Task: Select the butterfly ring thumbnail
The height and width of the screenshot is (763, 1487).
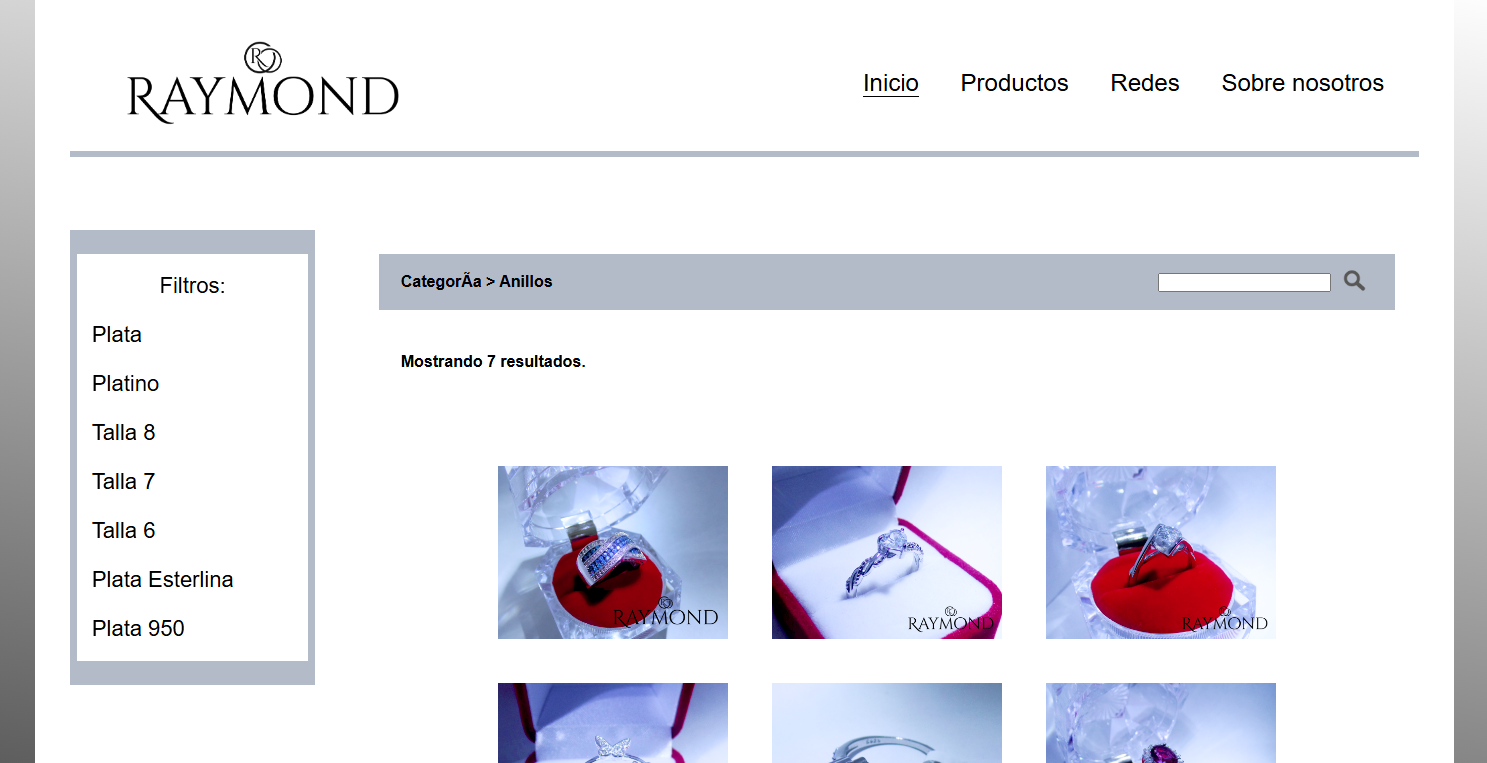Action: (613, 723)
